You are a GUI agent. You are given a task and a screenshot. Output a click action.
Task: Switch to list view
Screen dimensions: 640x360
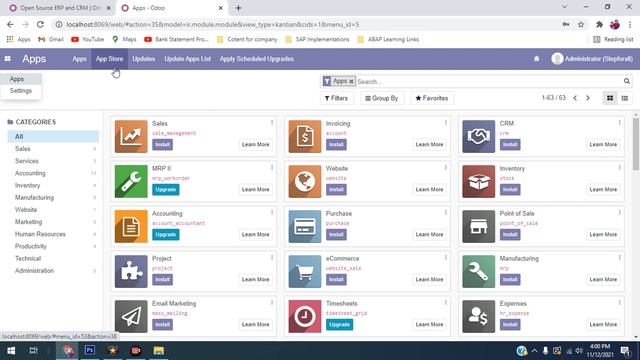coord(624,98)
